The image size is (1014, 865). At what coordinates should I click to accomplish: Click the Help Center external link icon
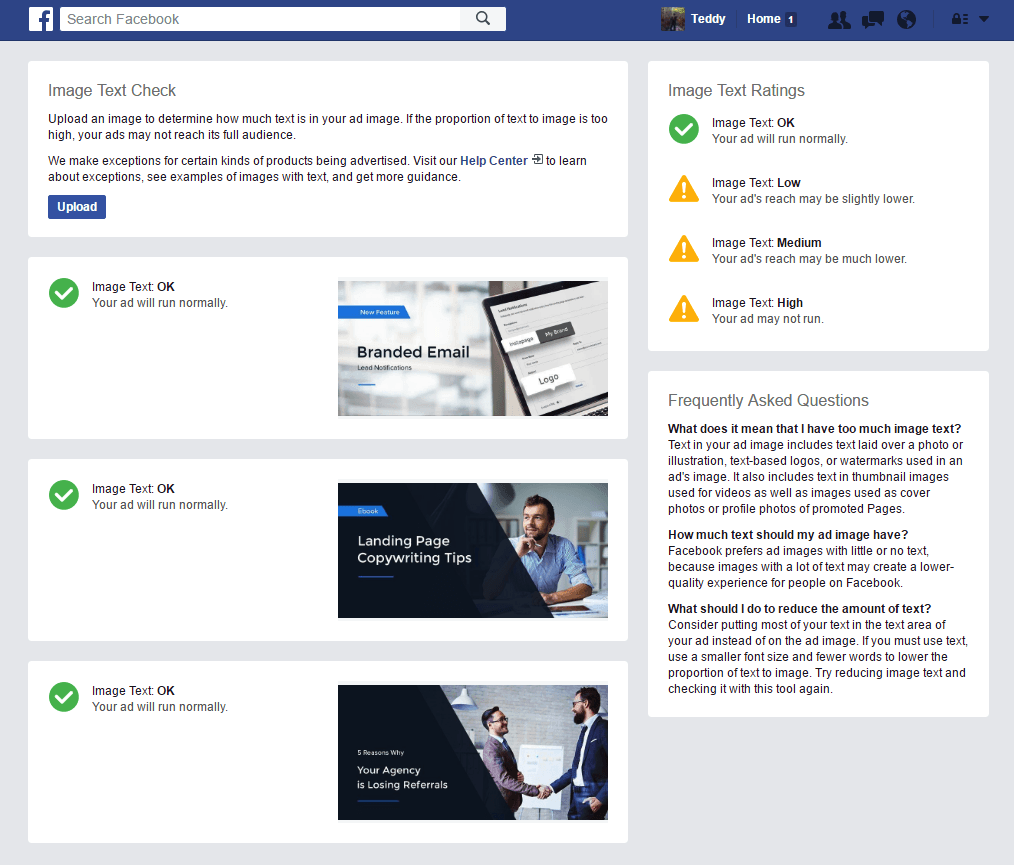(537, 160)
